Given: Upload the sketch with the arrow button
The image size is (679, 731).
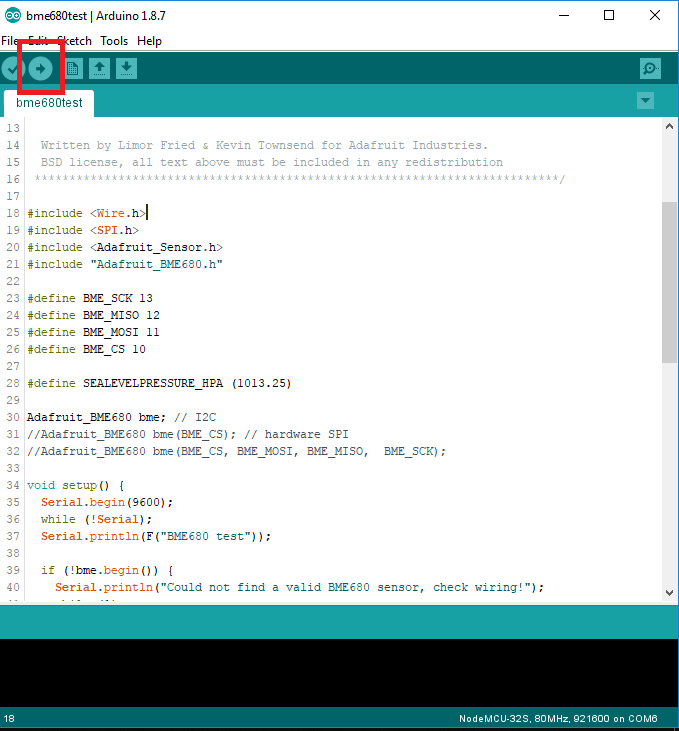Looking at the screenshot, I should 41,69.
